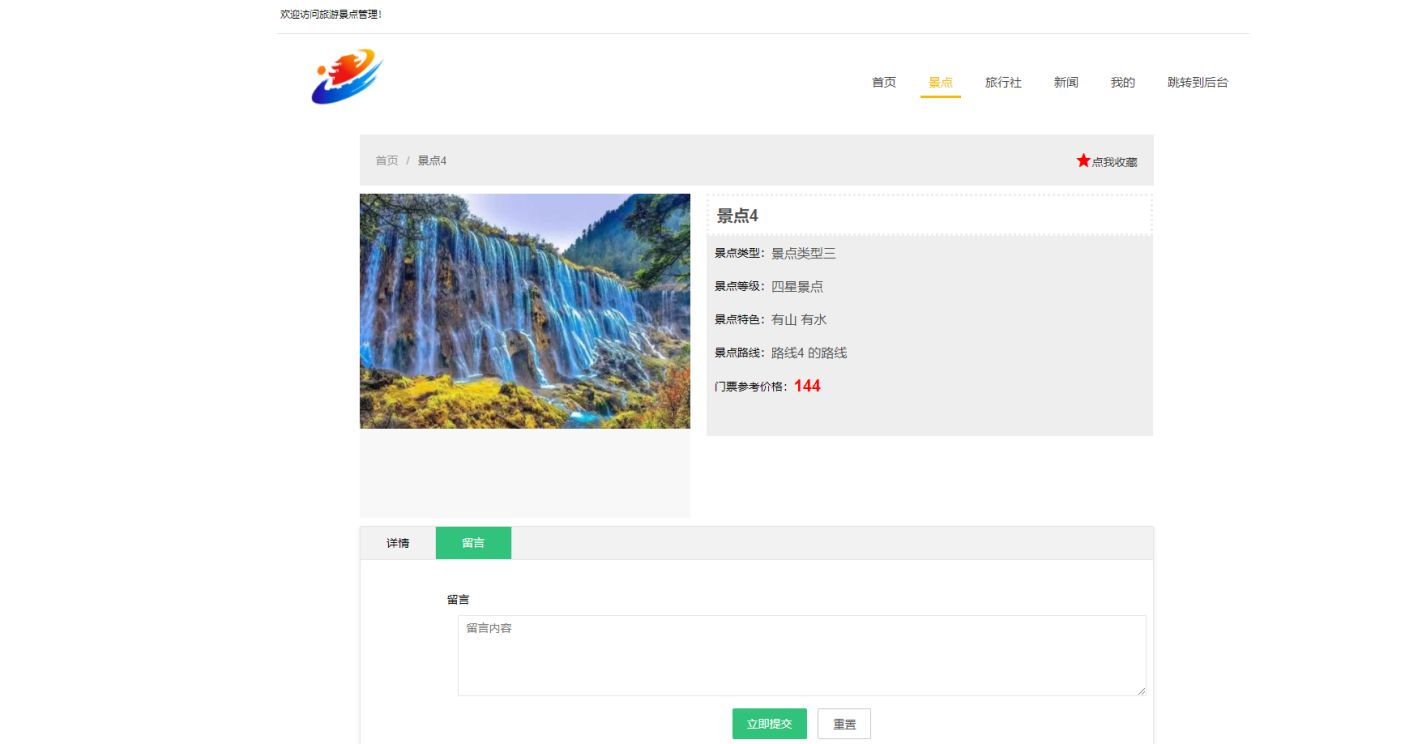Click the 路线4 的路线 route text

pos(809,353)
